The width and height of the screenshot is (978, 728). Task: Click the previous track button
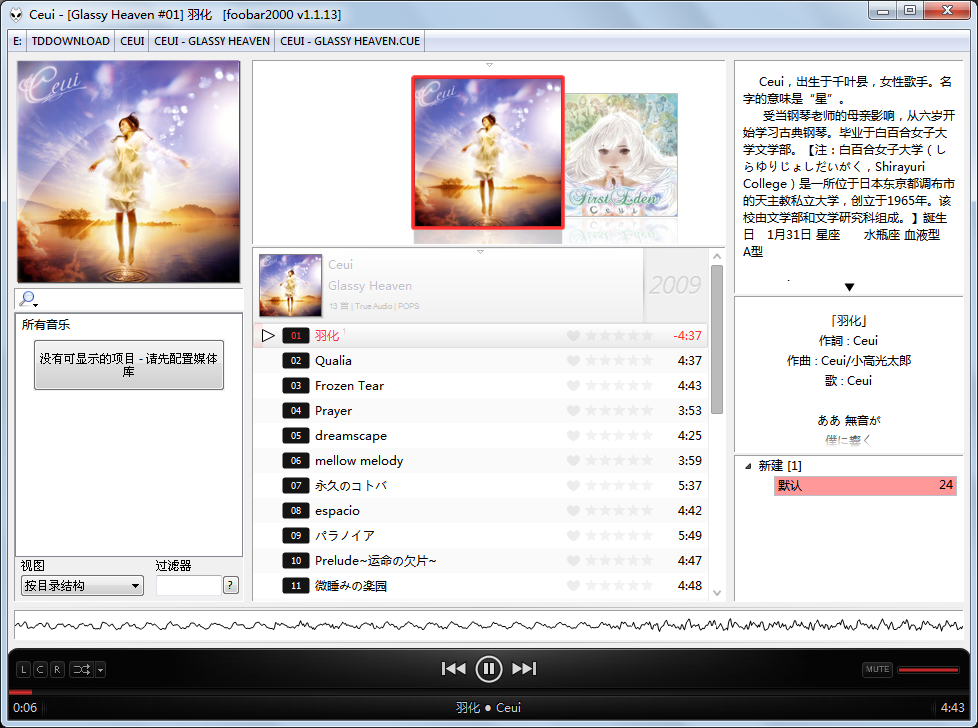point(453,669)
